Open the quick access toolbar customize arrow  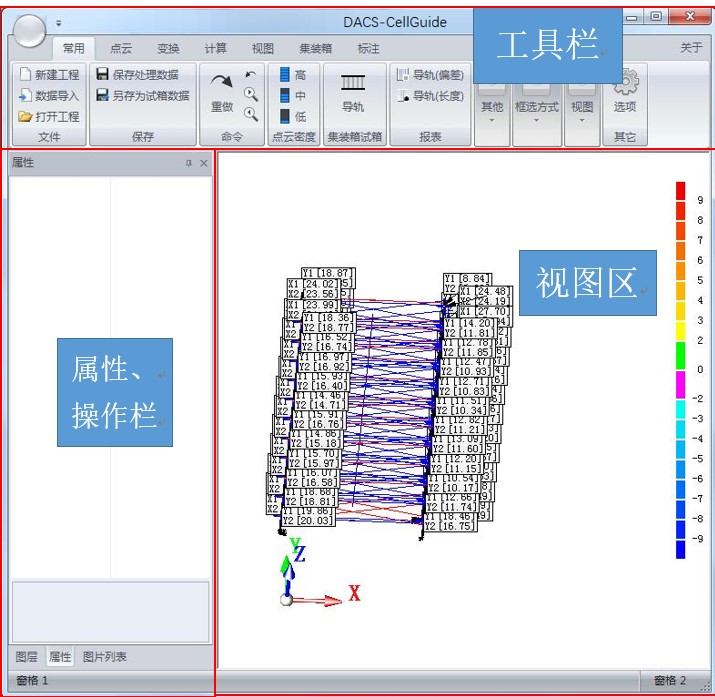[58, 23]
